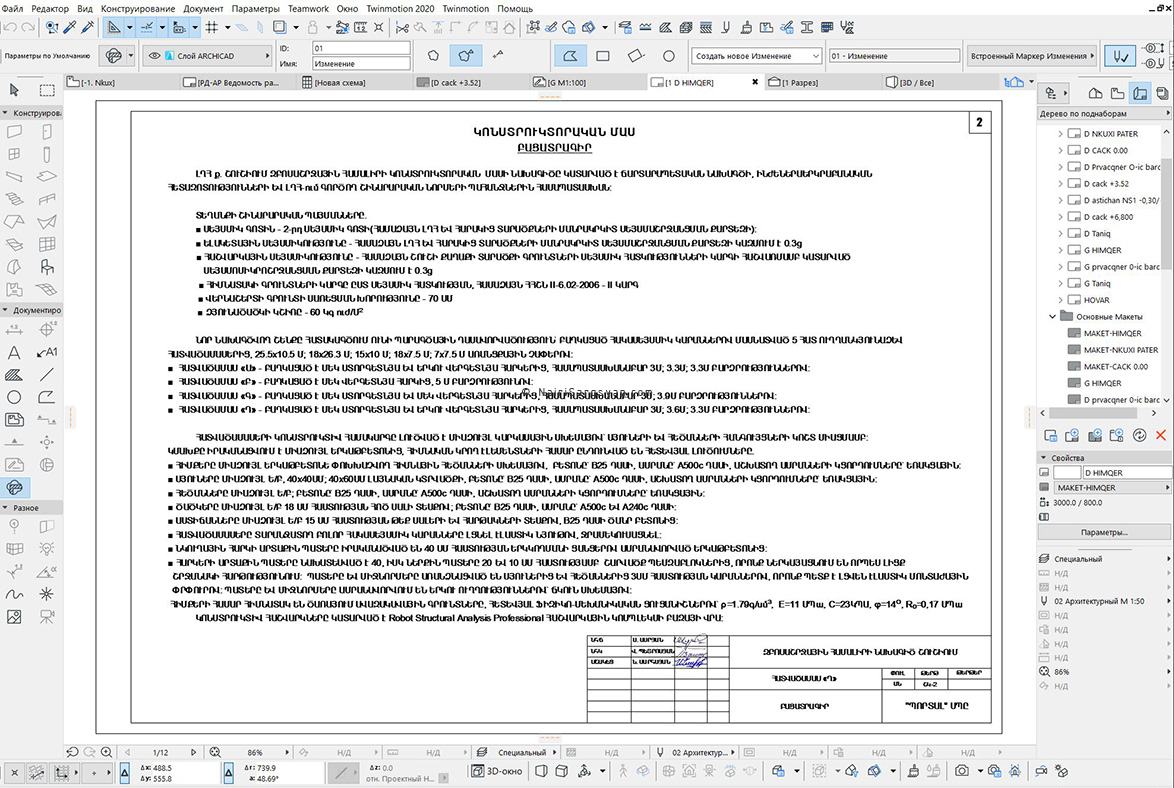Select the Marquee tool in toolbox
The image size is (1174, 788).
[46, 91]
